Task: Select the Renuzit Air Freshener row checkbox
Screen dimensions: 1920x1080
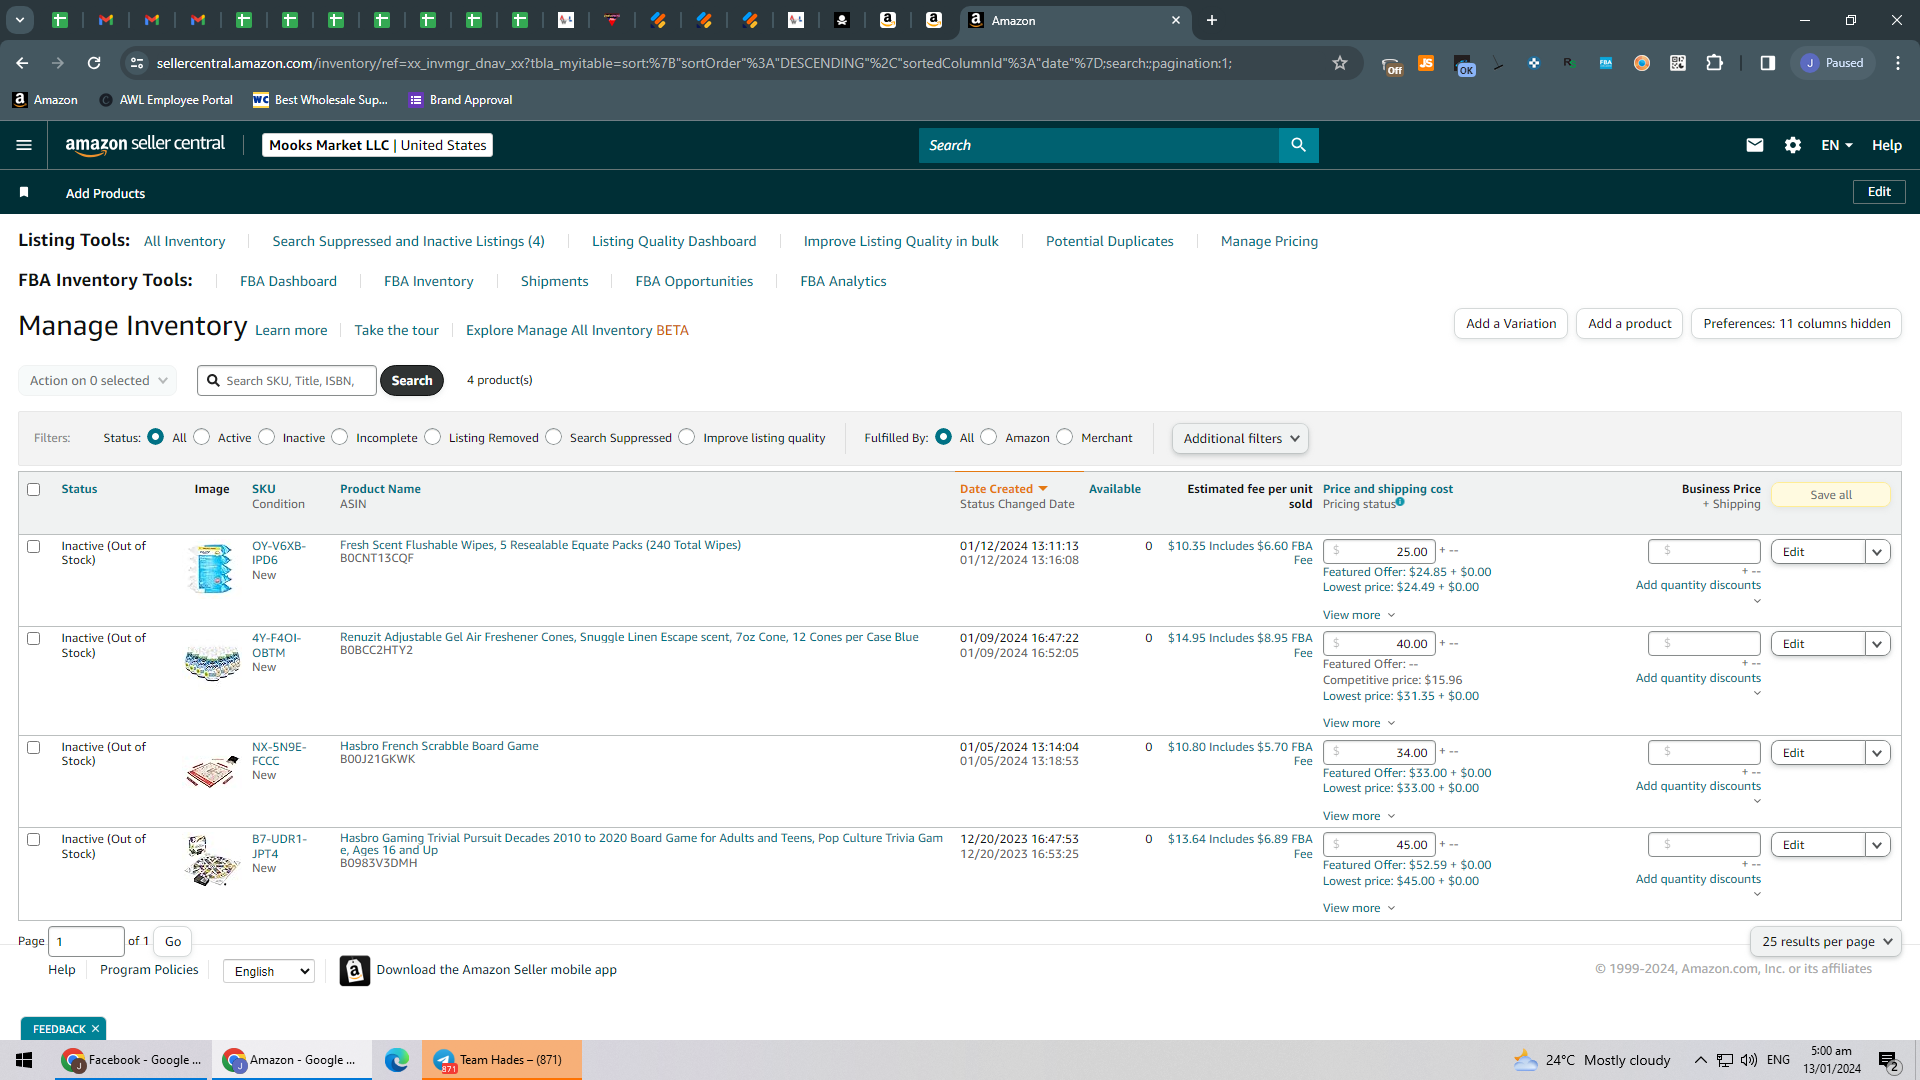Action: click(34, 639)
